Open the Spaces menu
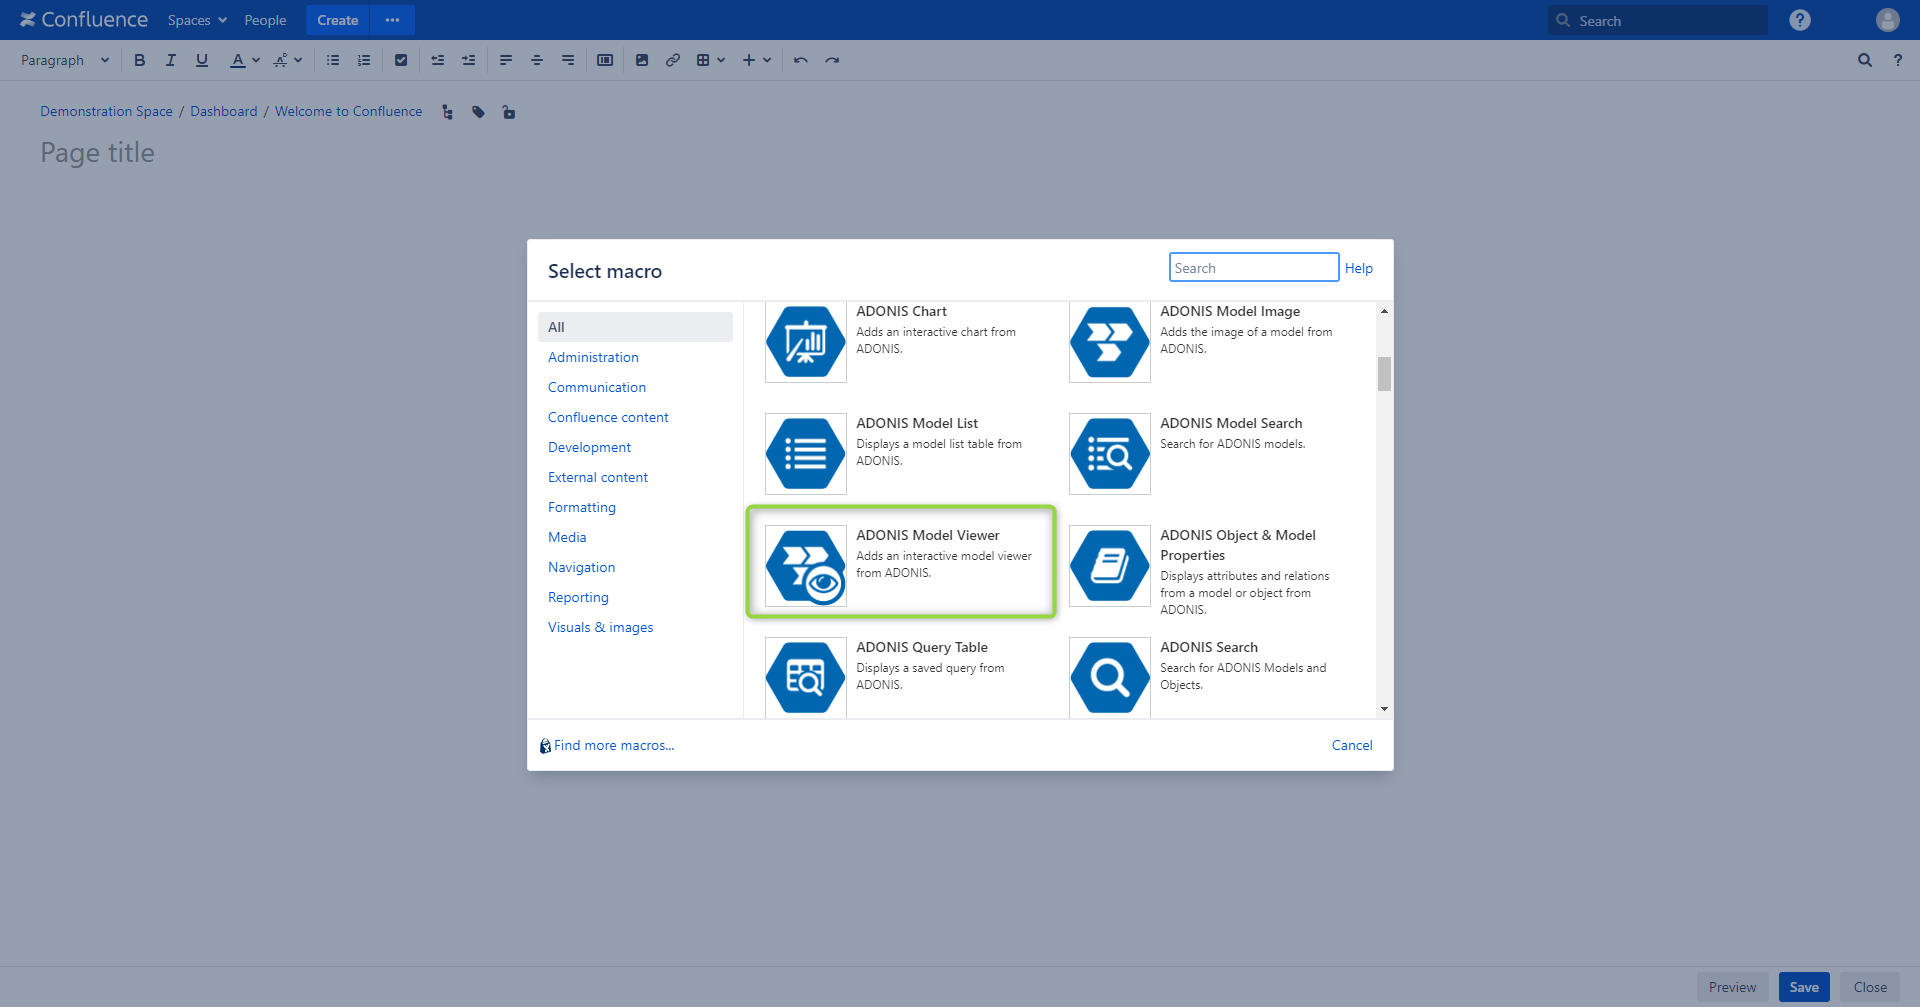This screenshot has width=1920, height=1007. (197, 20)
